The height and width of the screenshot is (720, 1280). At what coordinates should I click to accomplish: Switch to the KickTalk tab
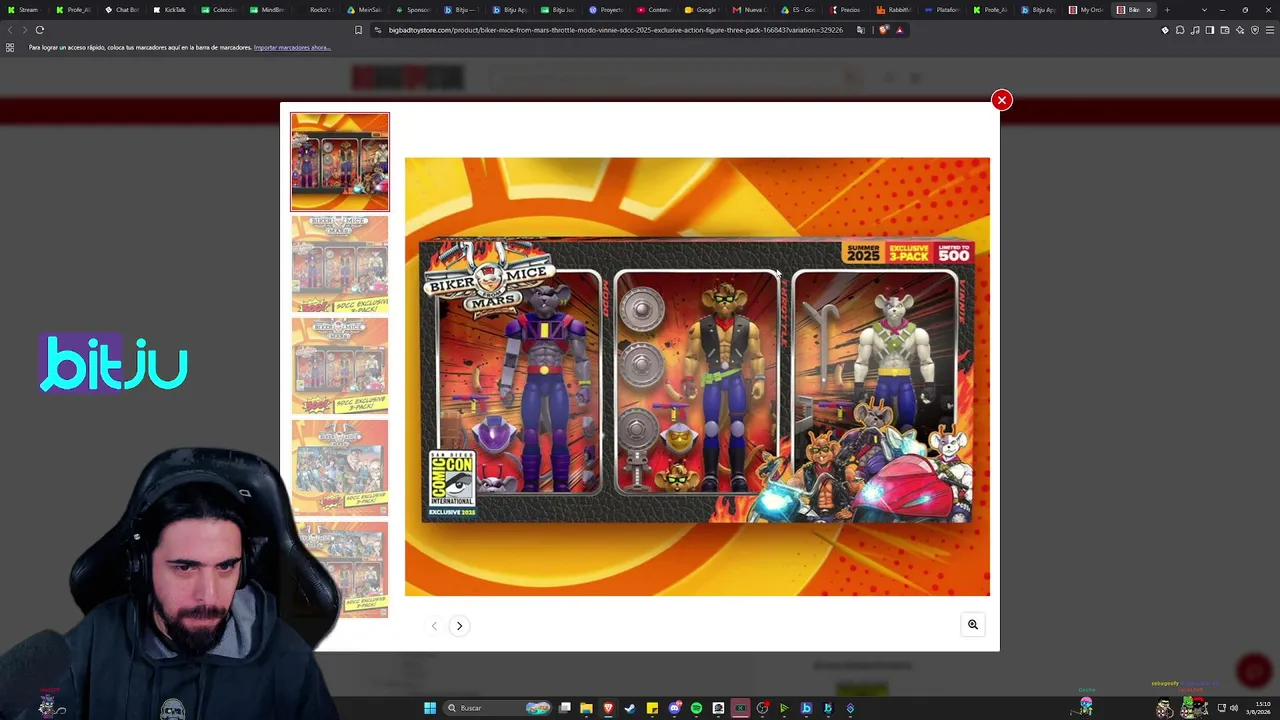click(x=170, y=10)
